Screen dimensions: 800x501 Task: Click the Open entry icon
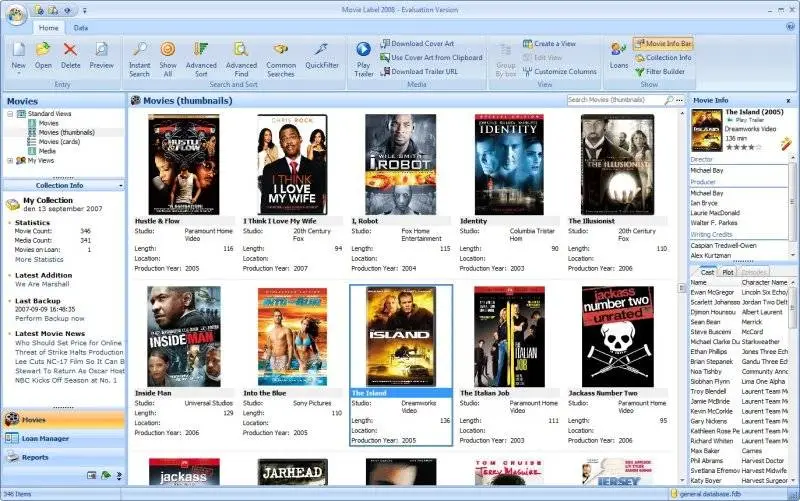click(x=43, y=50)
